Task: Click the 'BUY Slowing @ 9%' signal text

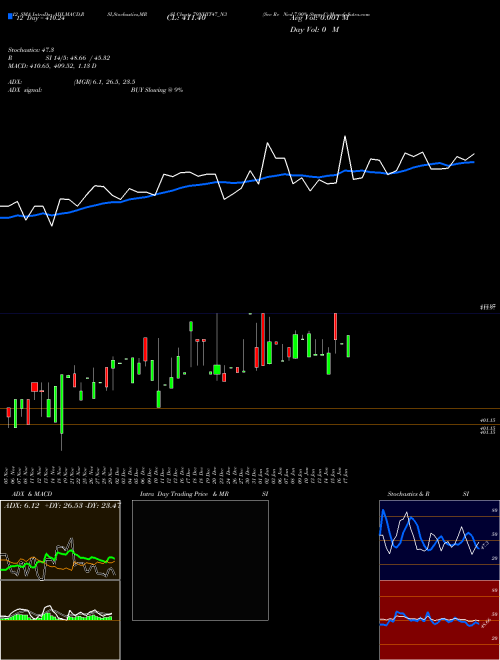Action: (x=157, y=90)
